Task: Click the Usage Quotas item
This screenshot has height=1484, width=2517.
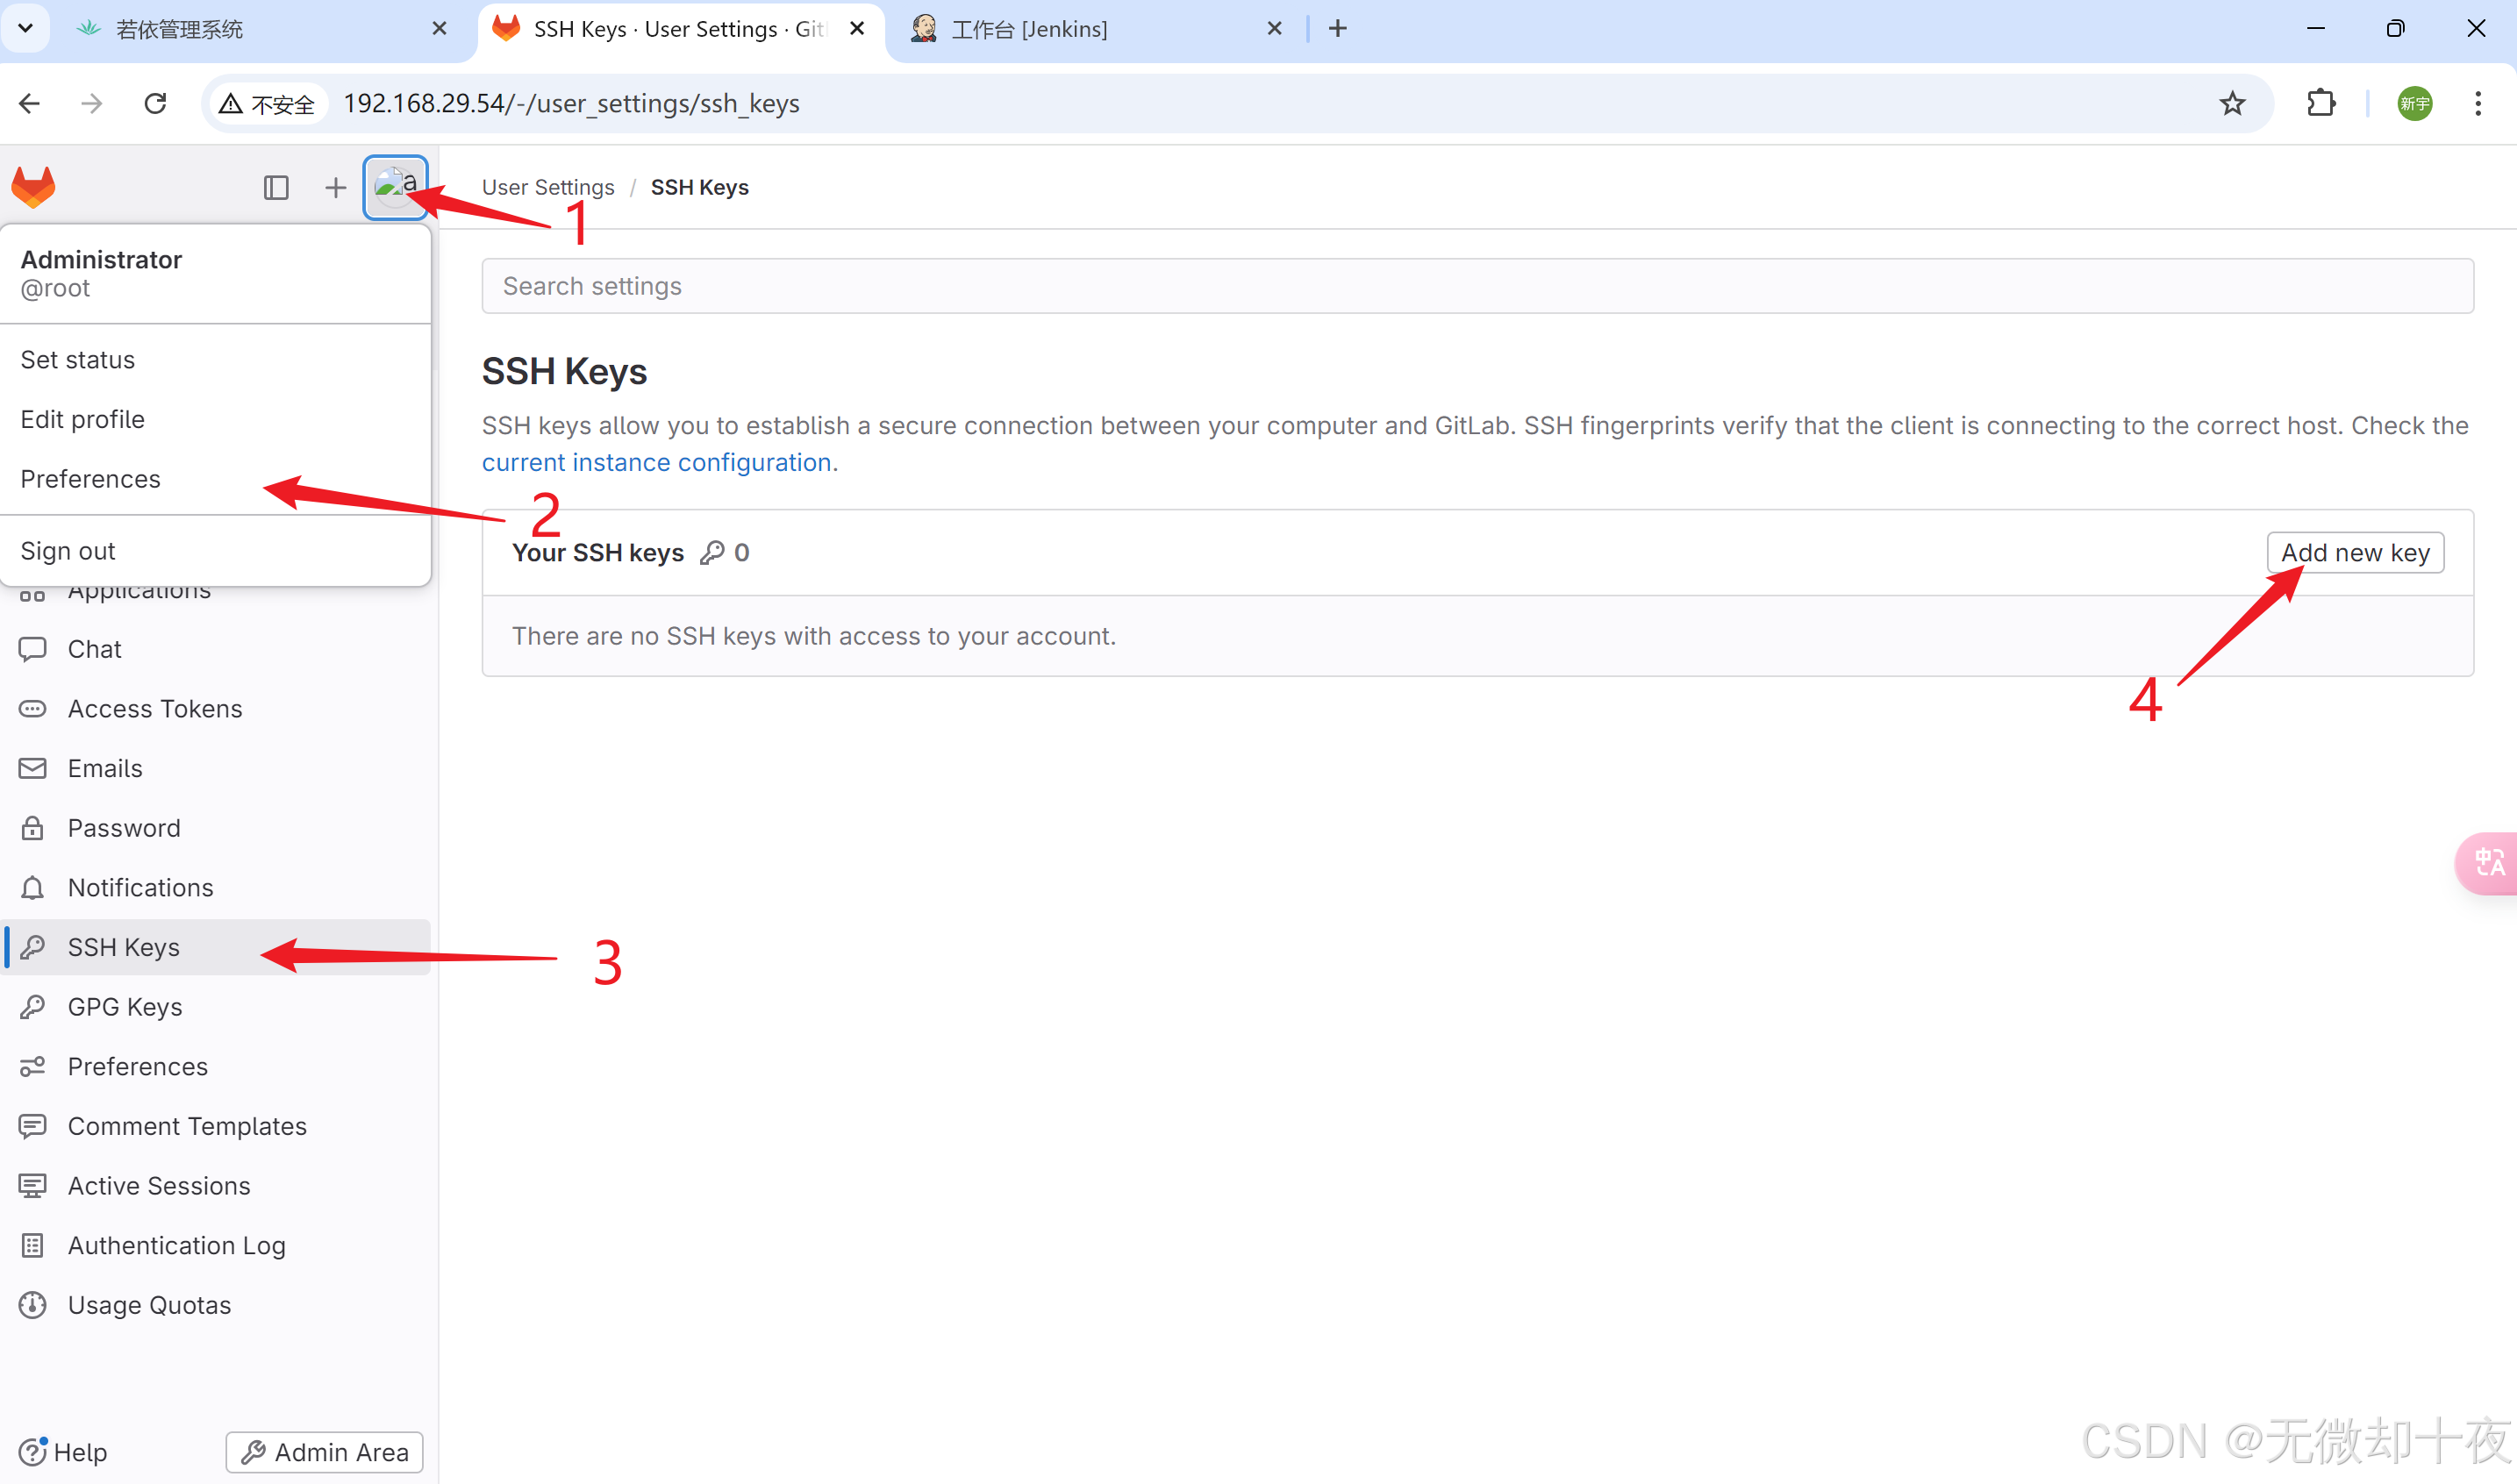Action: pyautogui.click(x=149, y=1305)
